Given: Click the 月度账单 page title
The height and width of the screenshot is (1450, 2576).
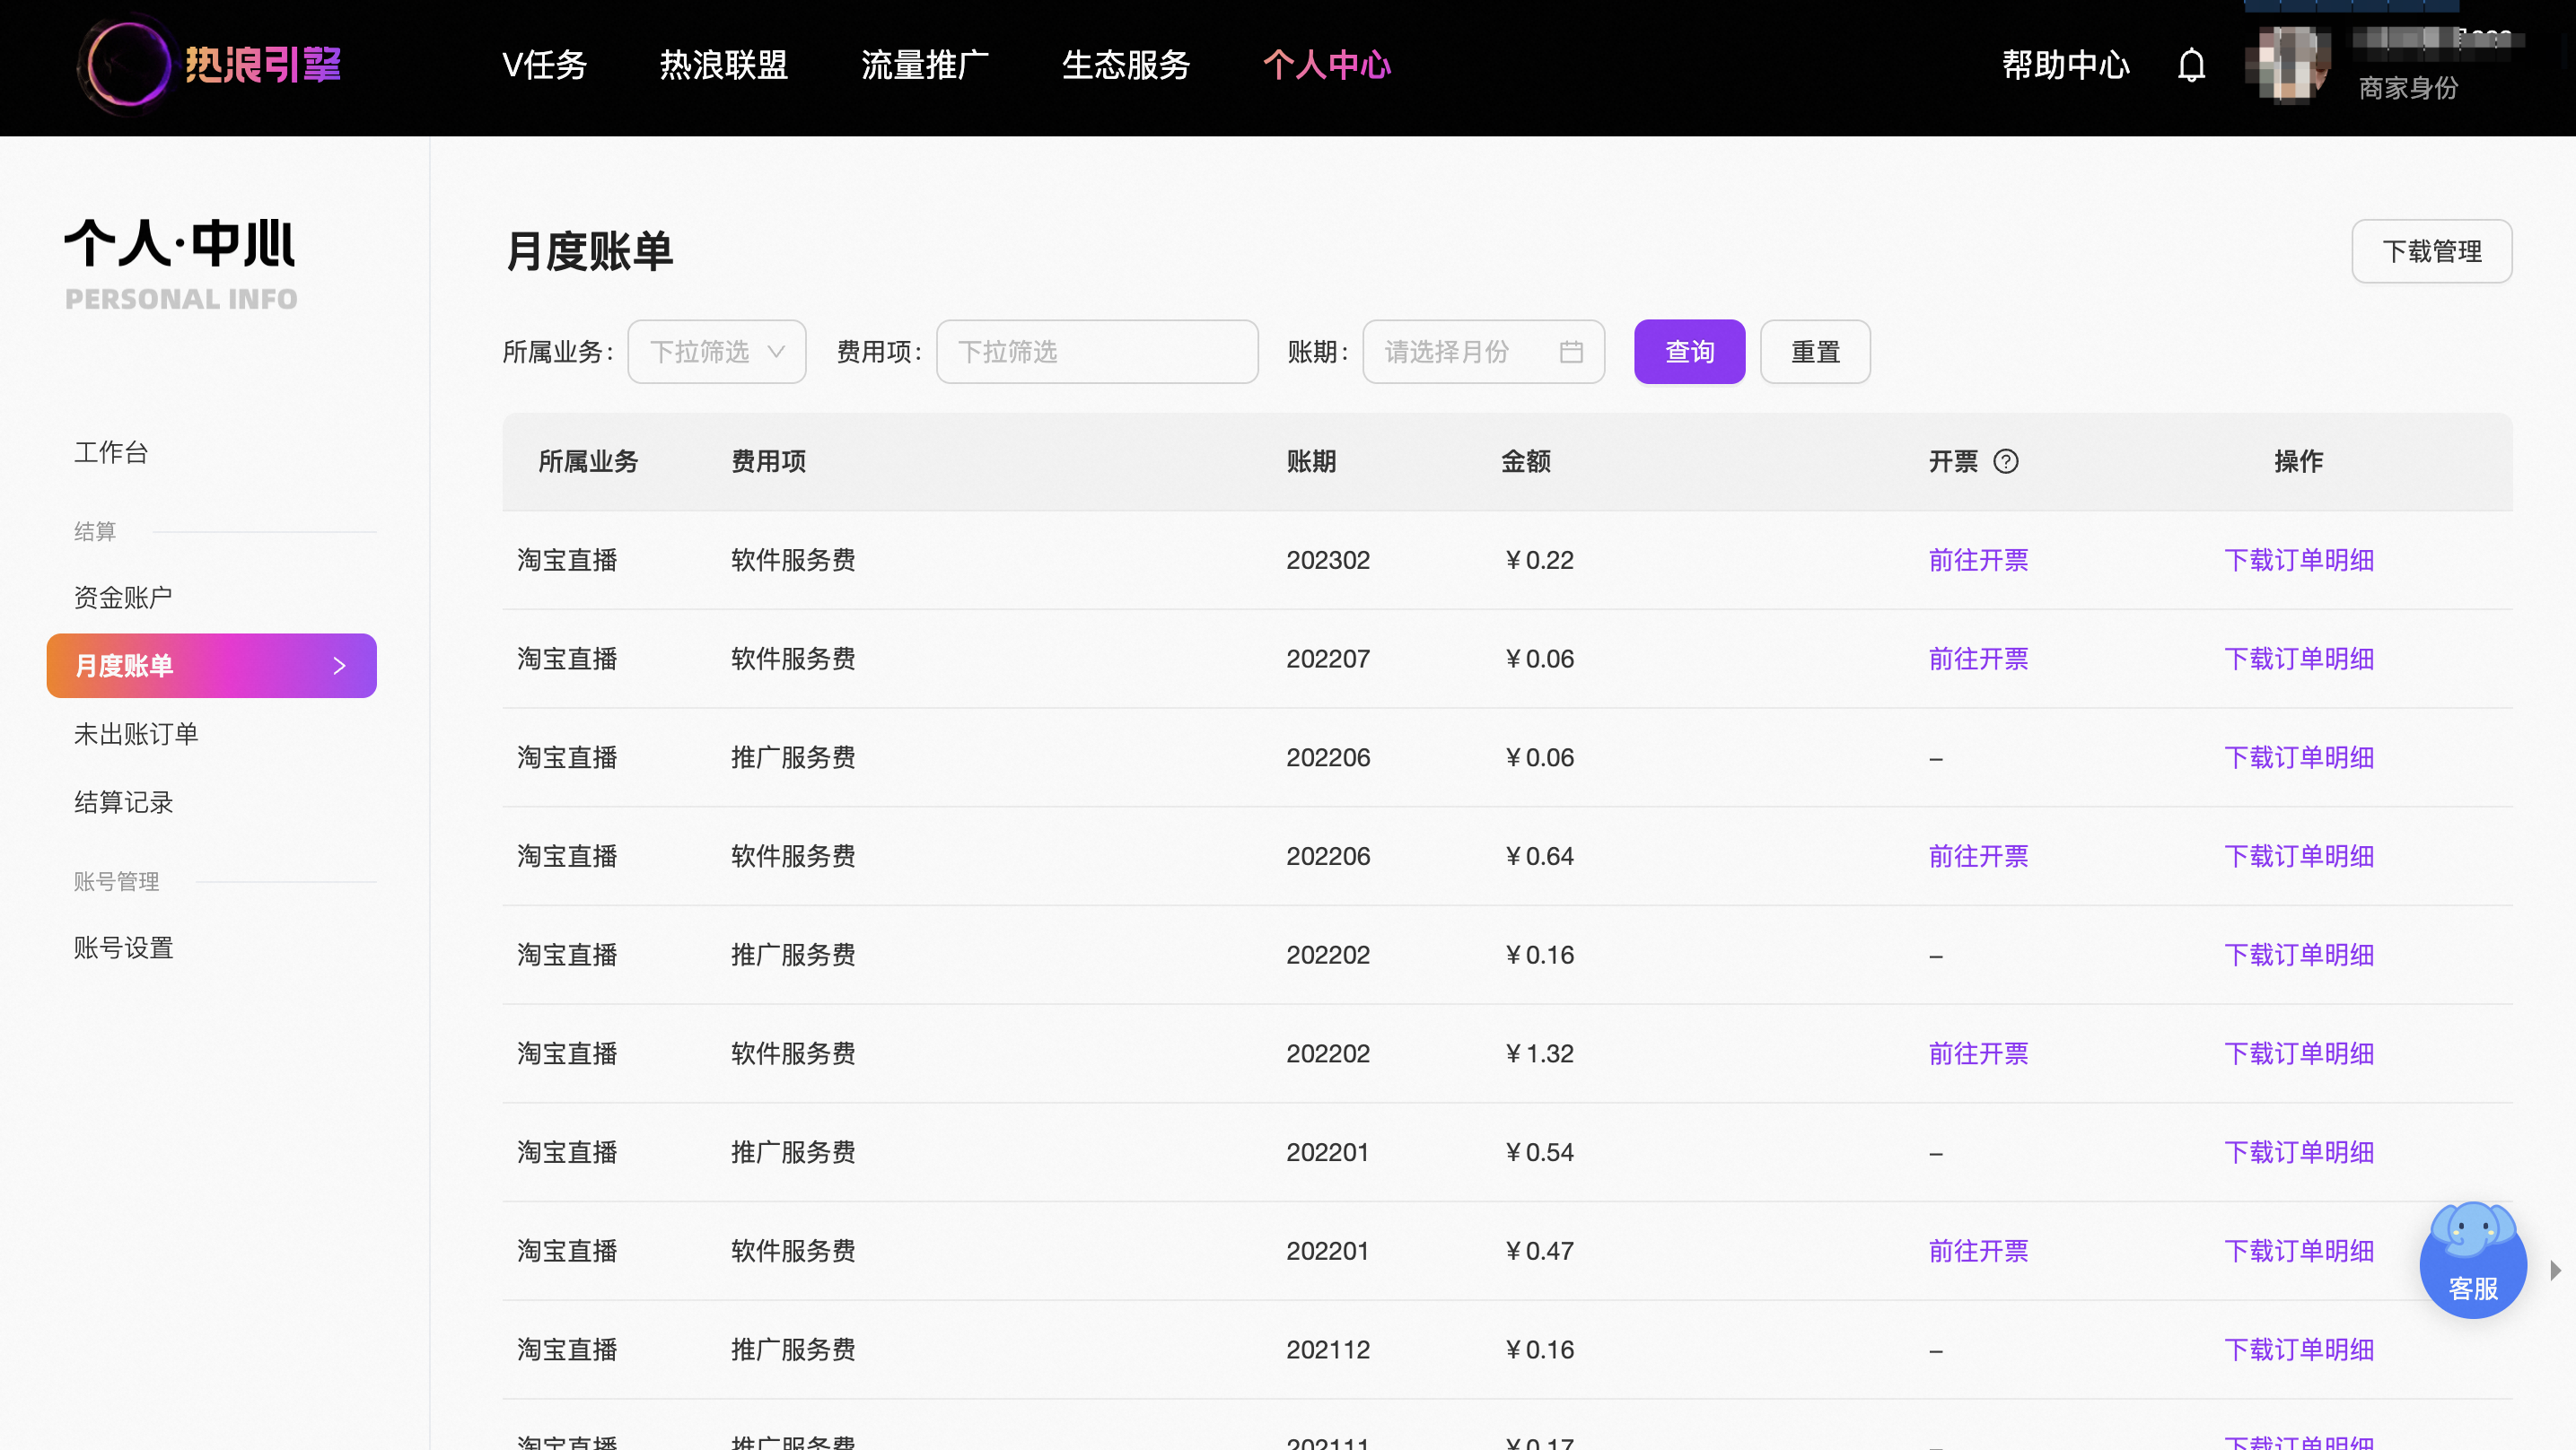Looking at the screenshot, I should tap(589, 250).
